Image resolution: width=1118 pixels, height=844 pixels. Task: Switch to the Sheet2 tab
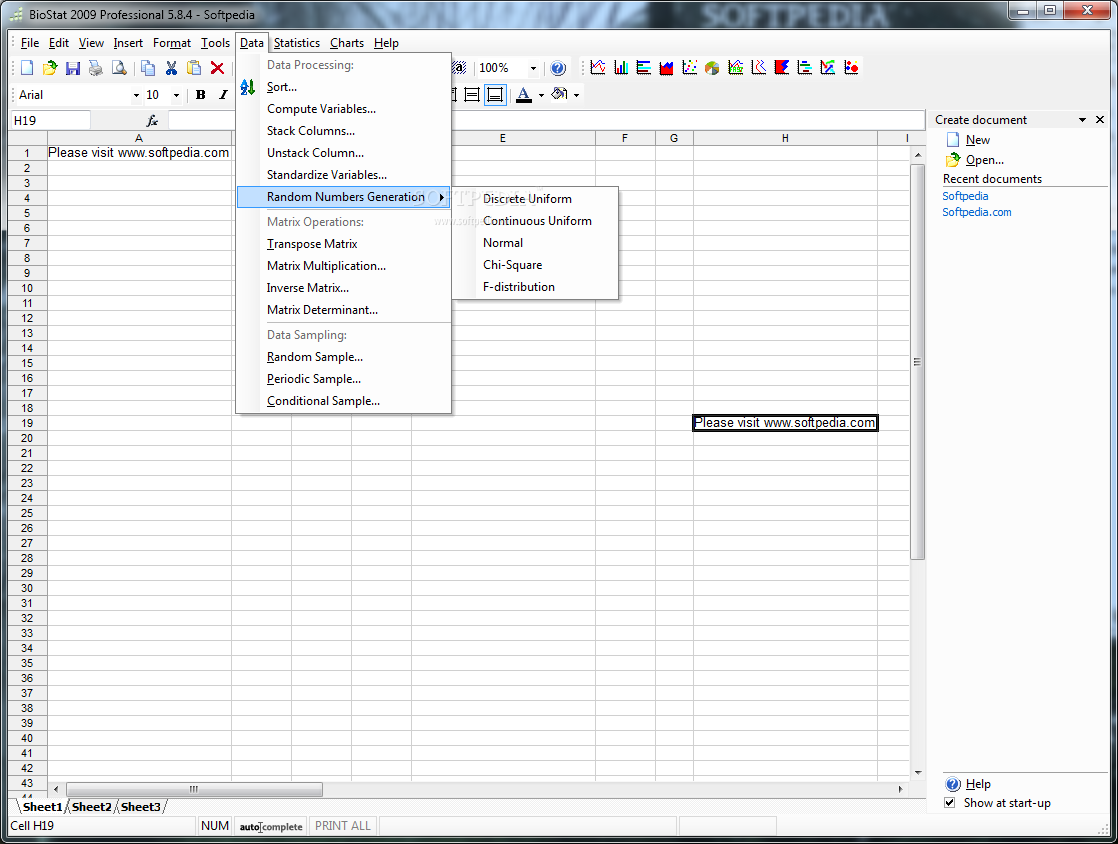[x=91, y=807]
